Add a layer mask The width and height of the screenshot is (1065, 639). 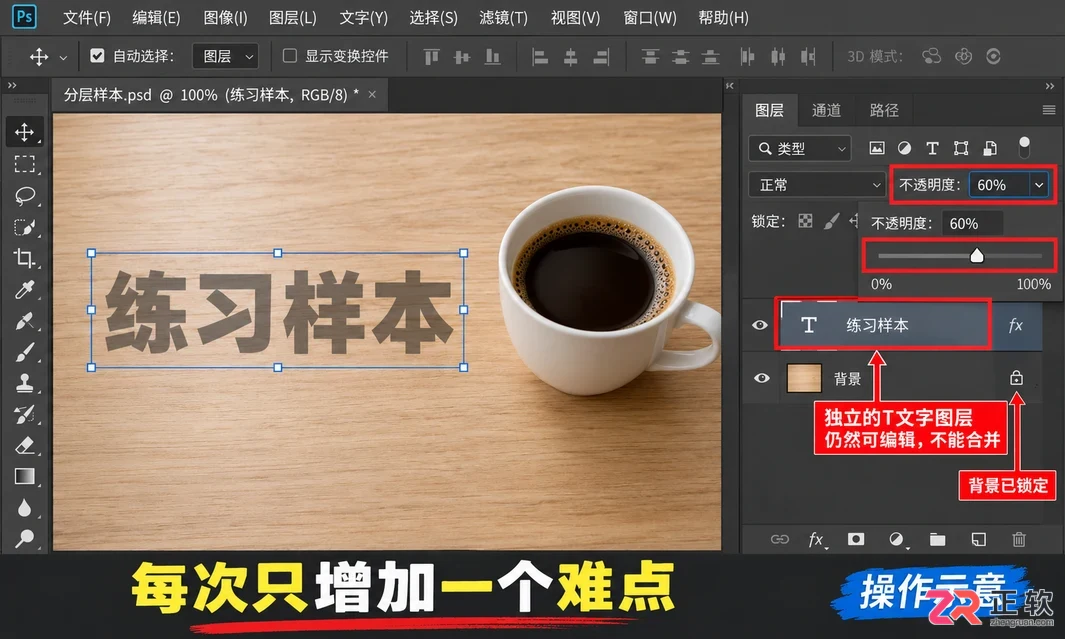[x=856, y=539]
